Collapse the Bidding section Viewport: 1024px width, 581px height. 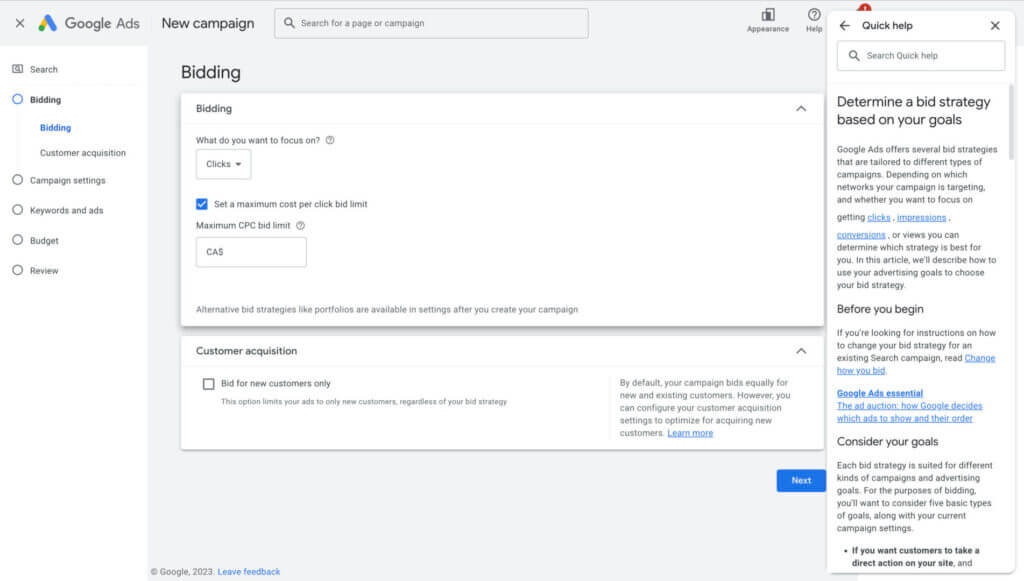click(800, 108)
